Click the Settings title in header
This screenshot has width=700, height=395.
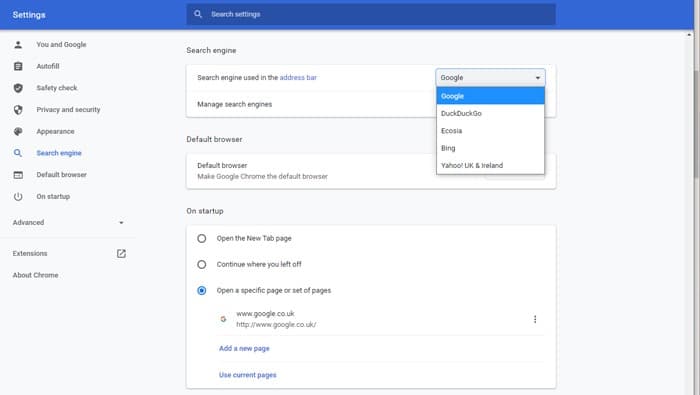point(29,15)
